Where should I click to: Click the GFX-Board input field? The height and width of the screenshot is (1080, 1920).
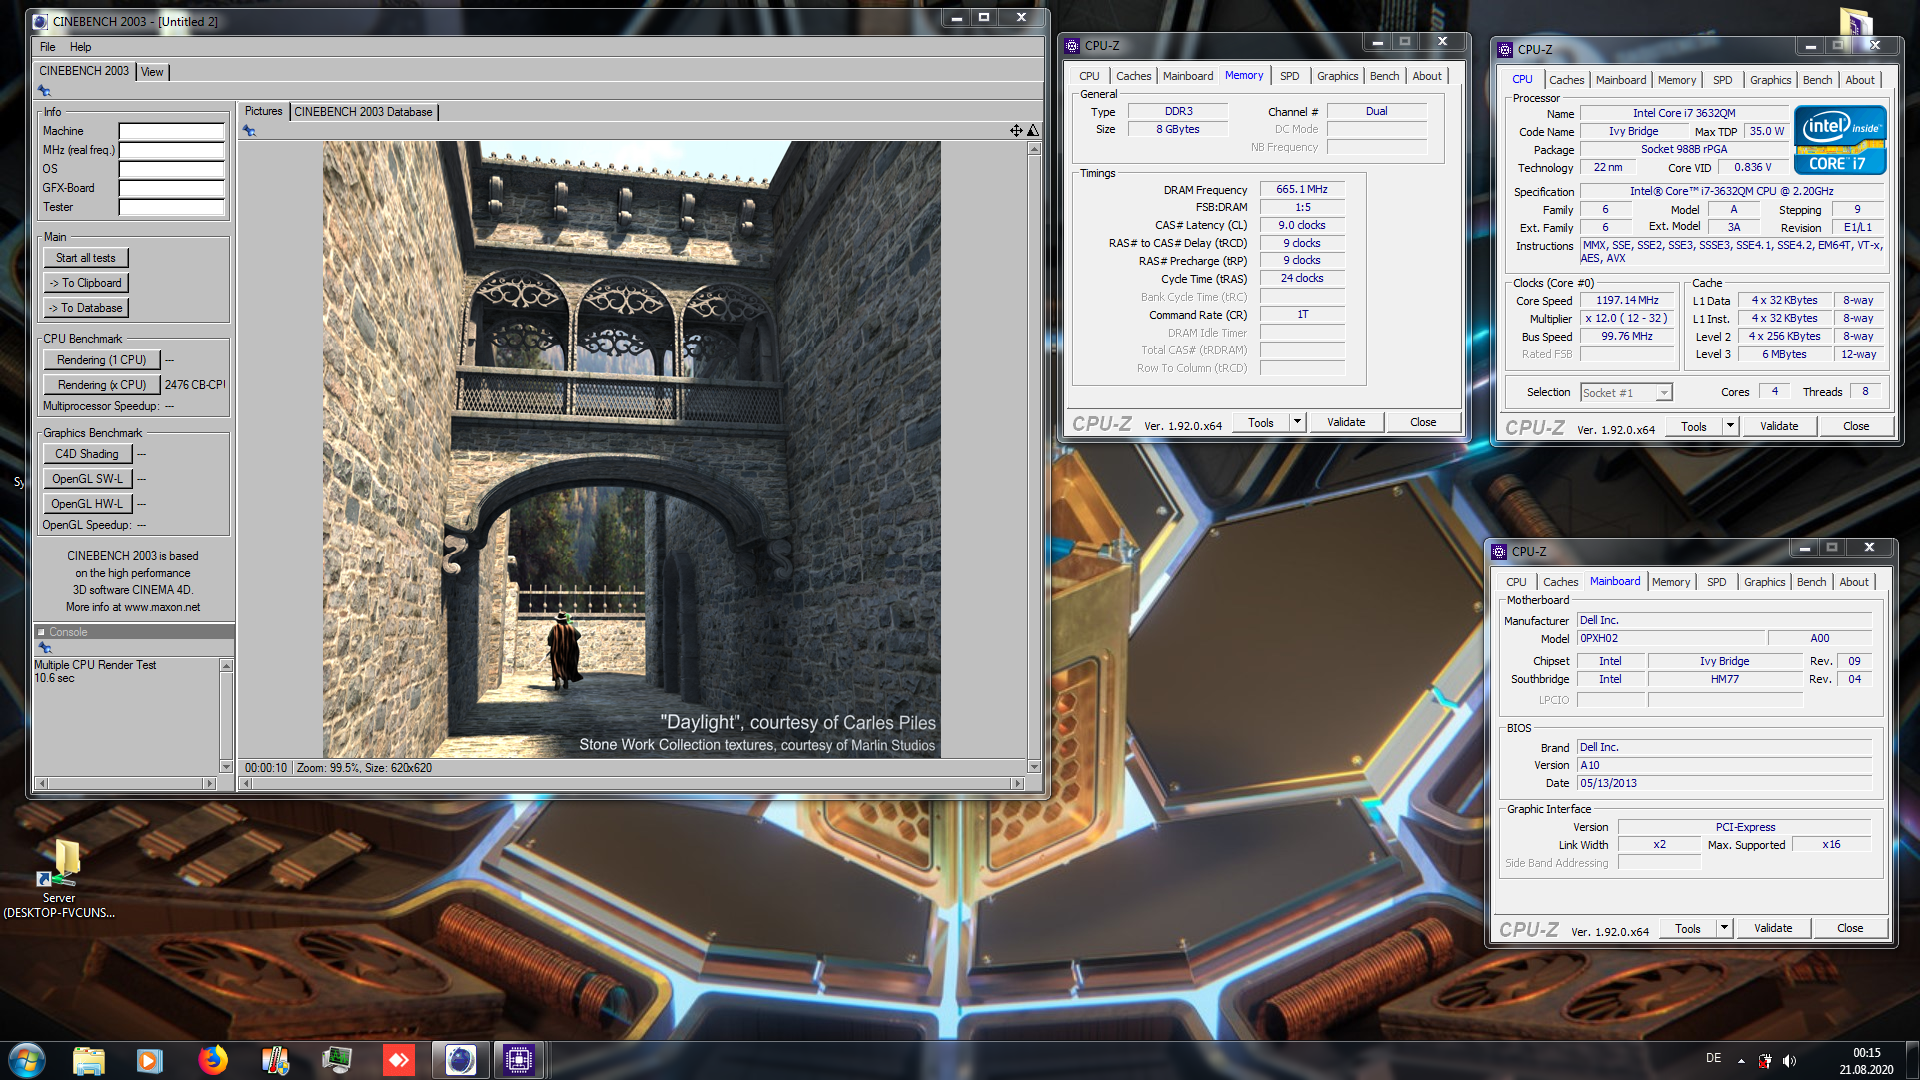[x=171, y=188]
